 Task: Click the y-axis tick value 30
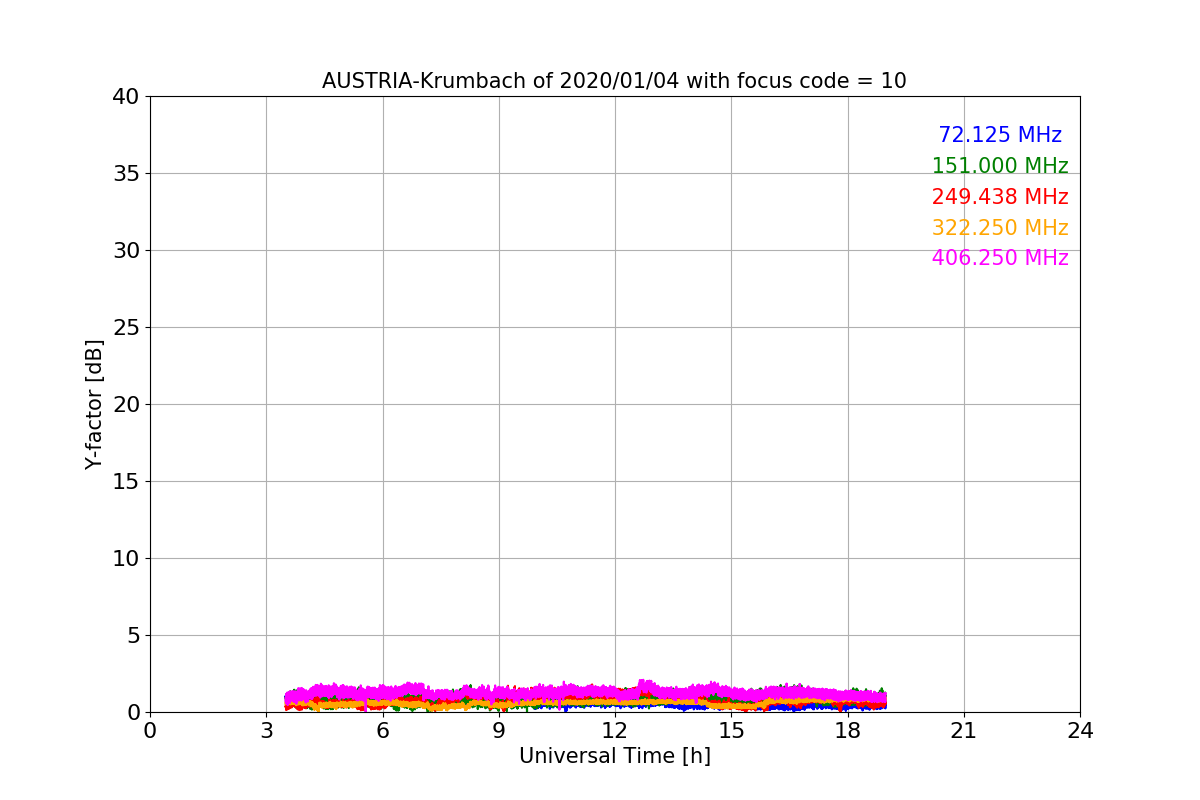(126, 251)
